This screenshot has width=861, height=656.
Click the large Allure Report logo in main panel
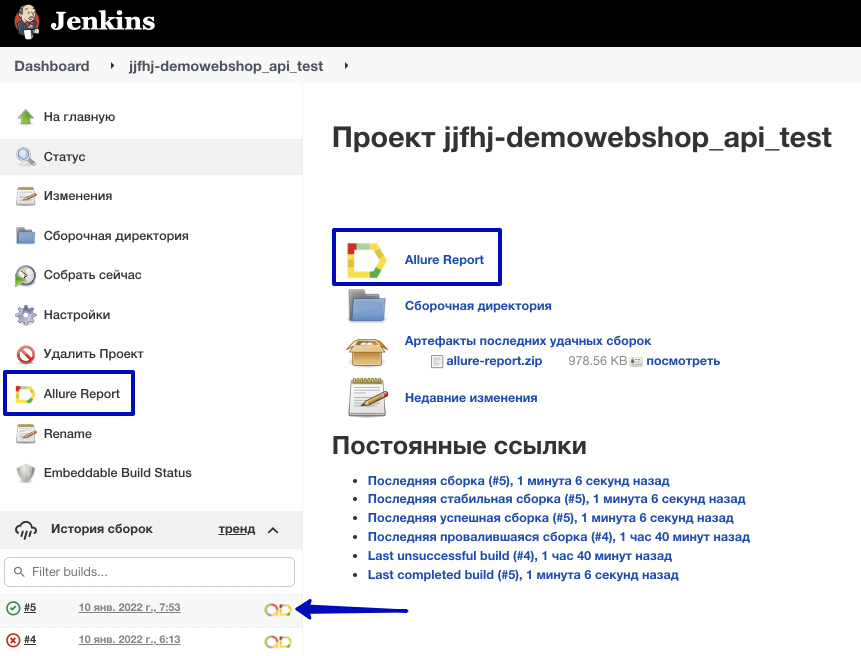tap(367, 260)
